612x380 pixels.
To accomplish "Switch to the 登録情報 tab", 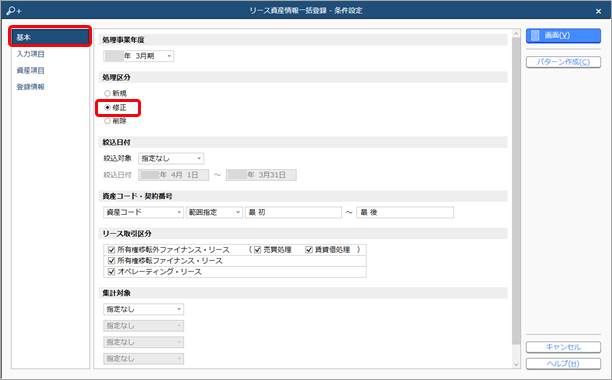I will [x=30, y=87].
